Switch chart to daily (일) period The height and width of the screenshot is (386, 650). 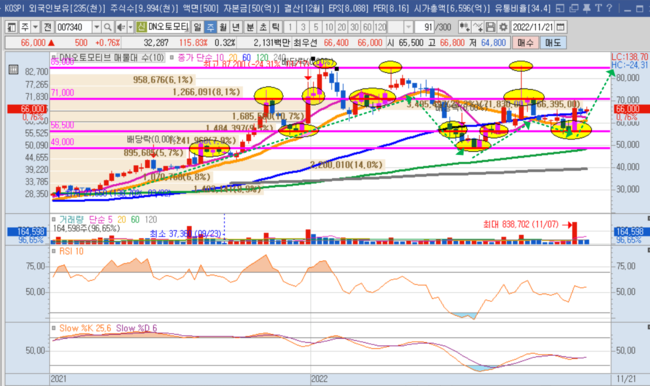[198, 27]
